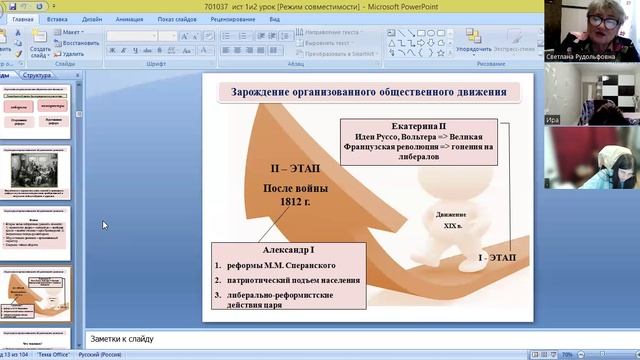The width and height of the screenshot is (640, 360).
Task: Save the presentation from quick access toolbar
Action: 12,7
